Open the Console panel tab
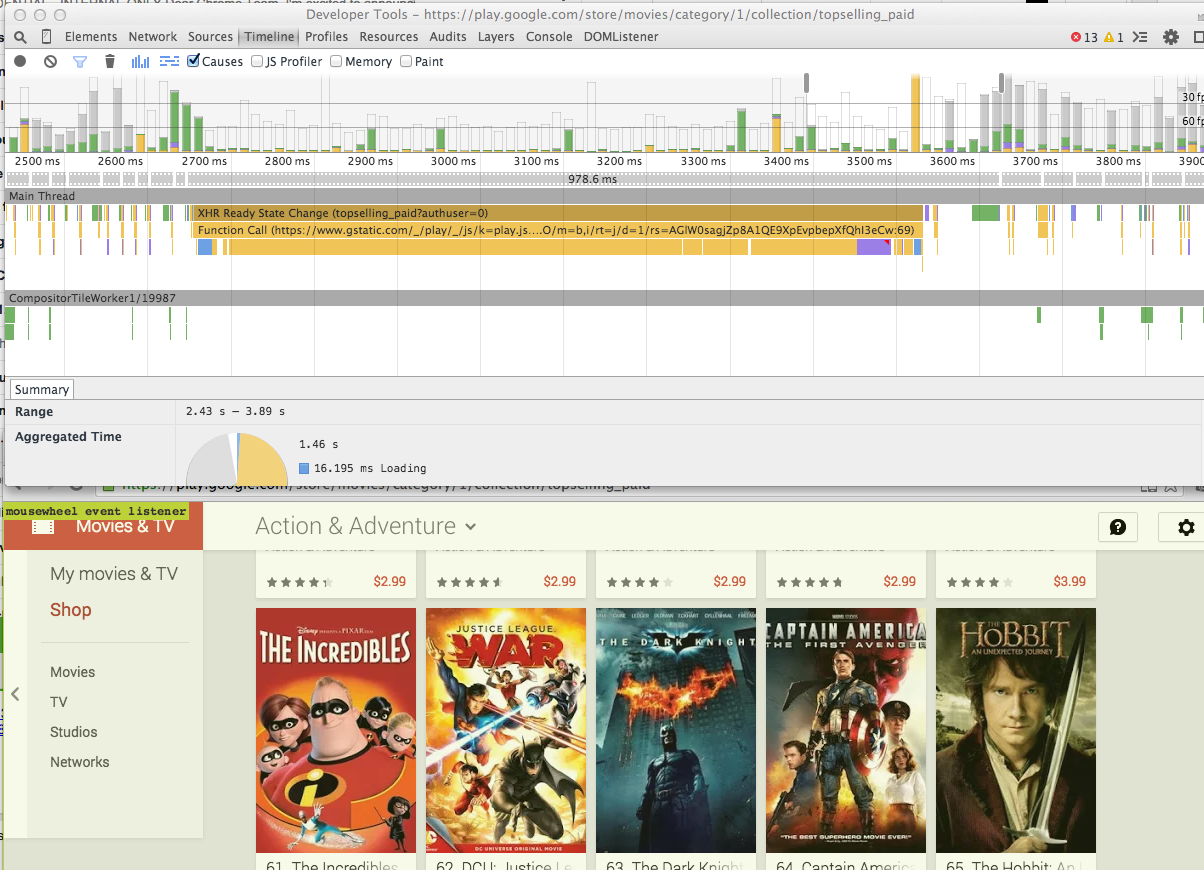 point(549,37)
